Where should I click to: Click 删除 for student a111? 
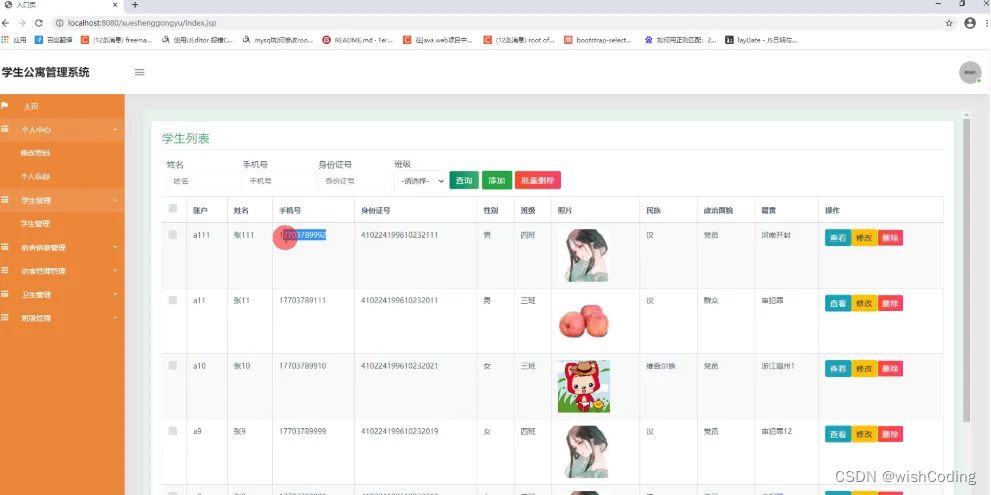click(x=890, y=238)
